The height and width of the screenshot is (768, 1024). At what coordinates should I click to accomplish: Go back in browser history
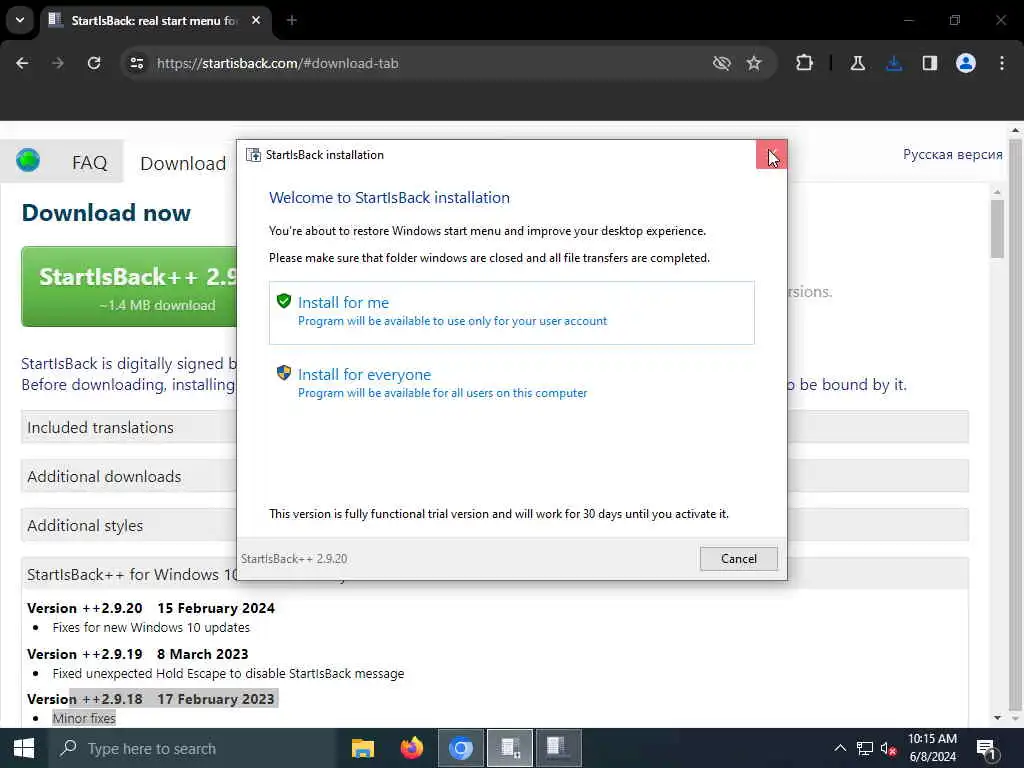pos(22,63)
